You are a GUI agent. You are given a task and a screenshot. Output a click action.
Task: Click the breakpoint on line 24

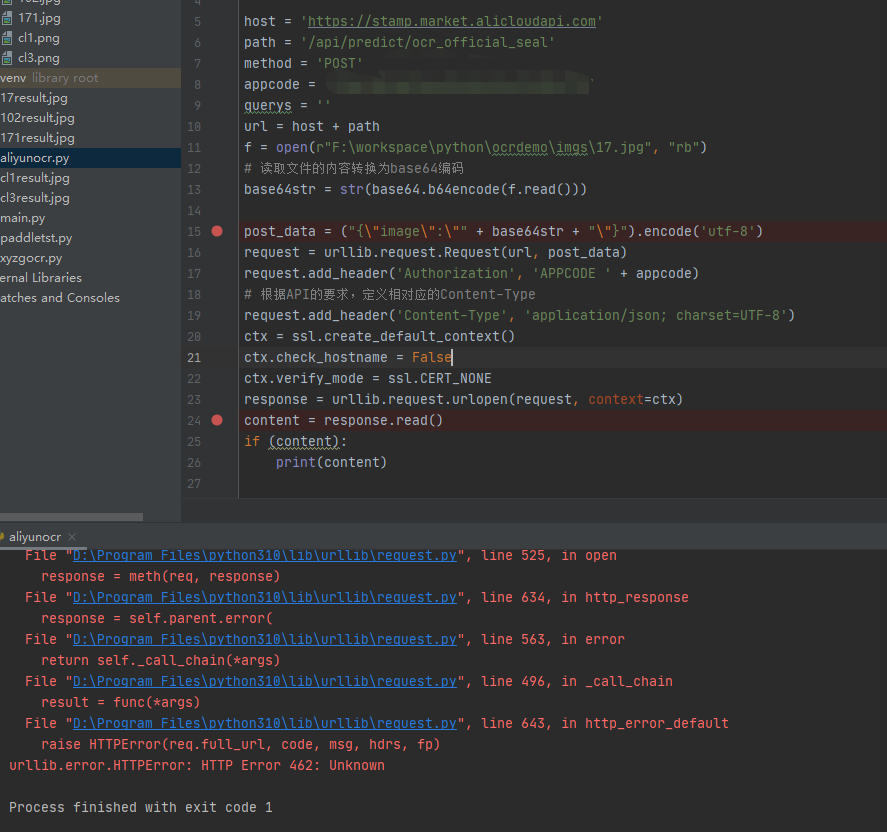pyautogui.click(x=217, y=420)
